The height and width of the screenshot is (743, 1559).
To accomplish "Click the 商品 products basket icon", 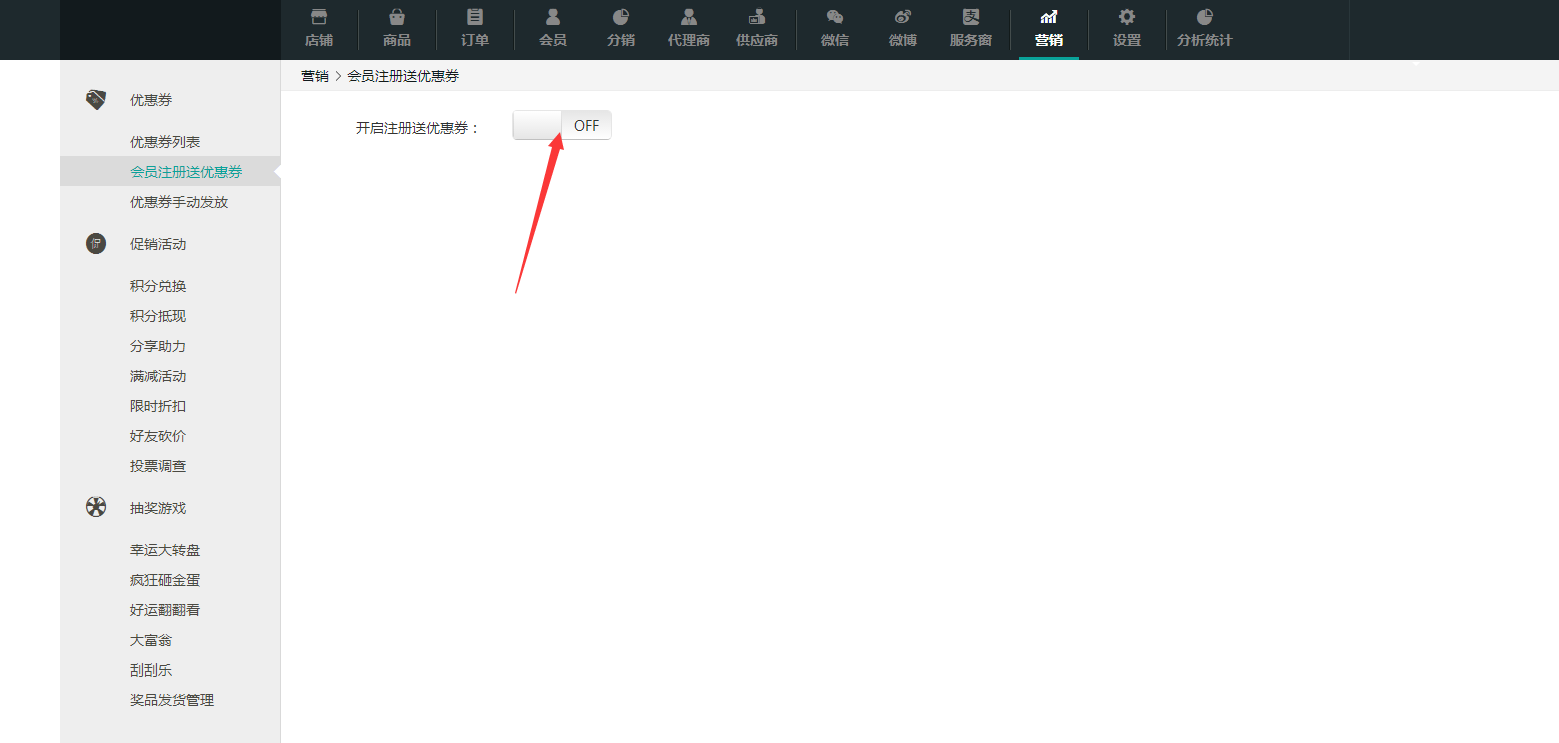I will (397, 17).
